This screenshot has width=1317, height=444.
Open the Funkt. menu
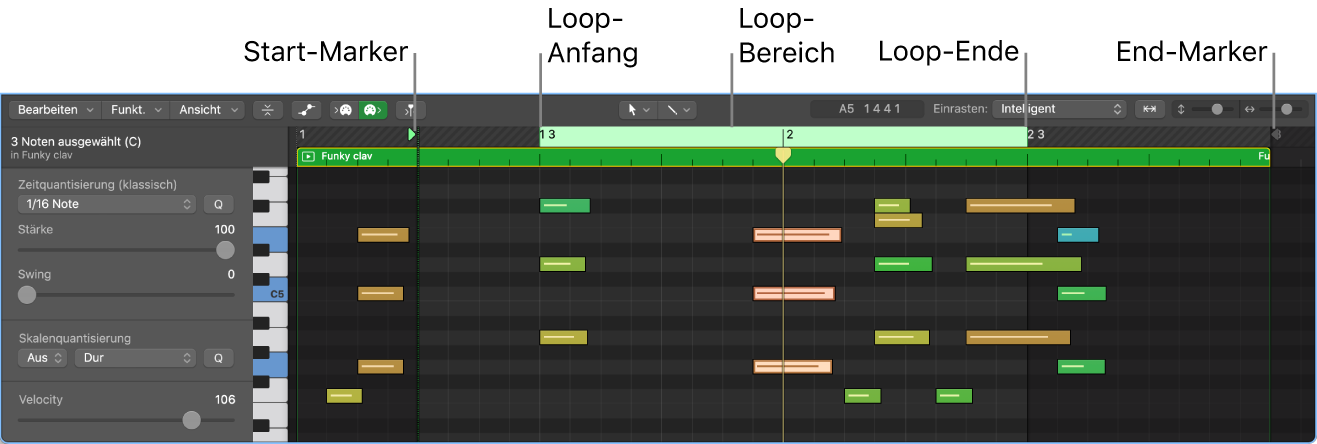pos(135,110)
